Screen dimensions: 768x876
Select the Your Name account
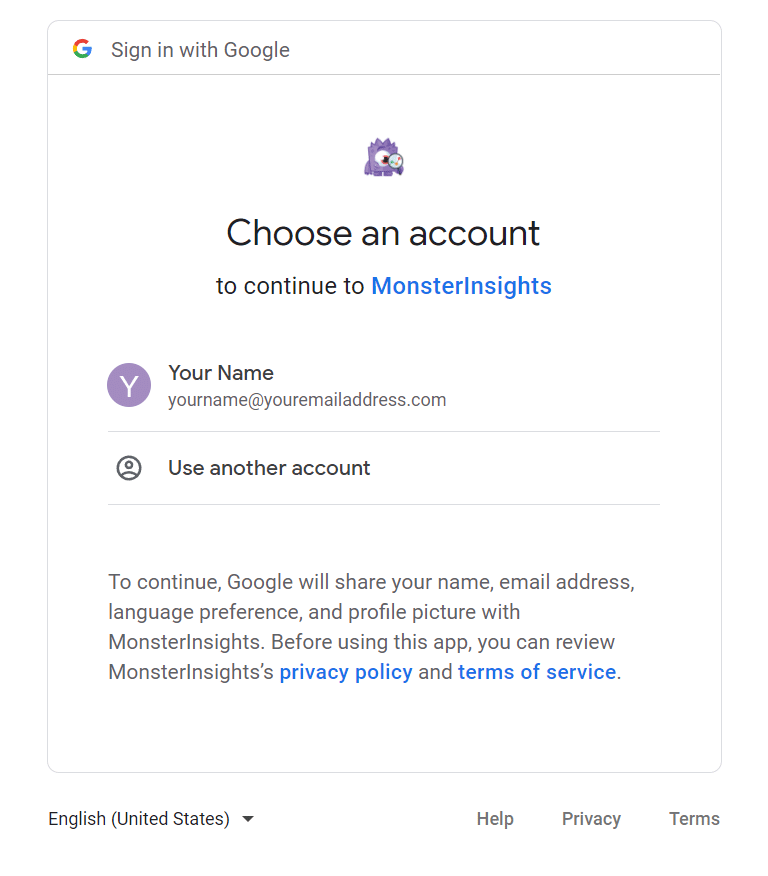(x=221, y=373)
